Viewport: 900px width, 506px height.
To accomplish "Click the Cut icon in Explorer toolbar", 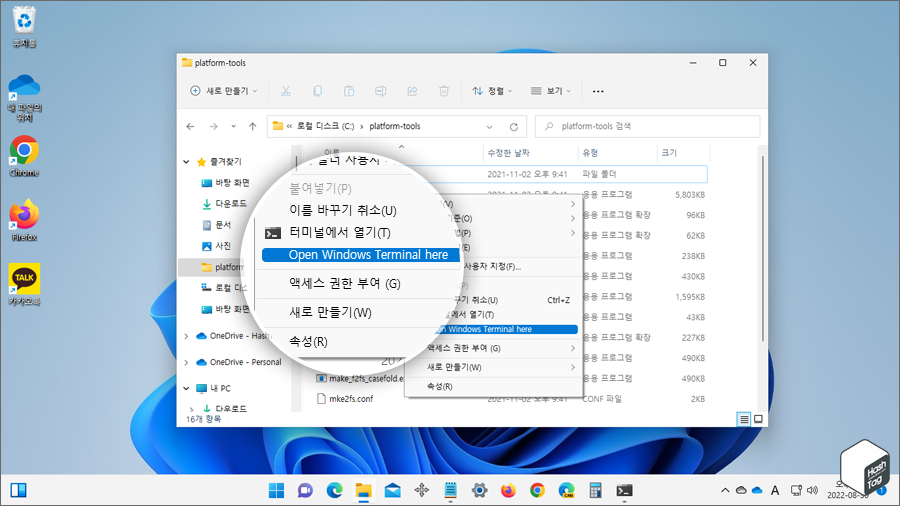I will (x=285, y=91).
